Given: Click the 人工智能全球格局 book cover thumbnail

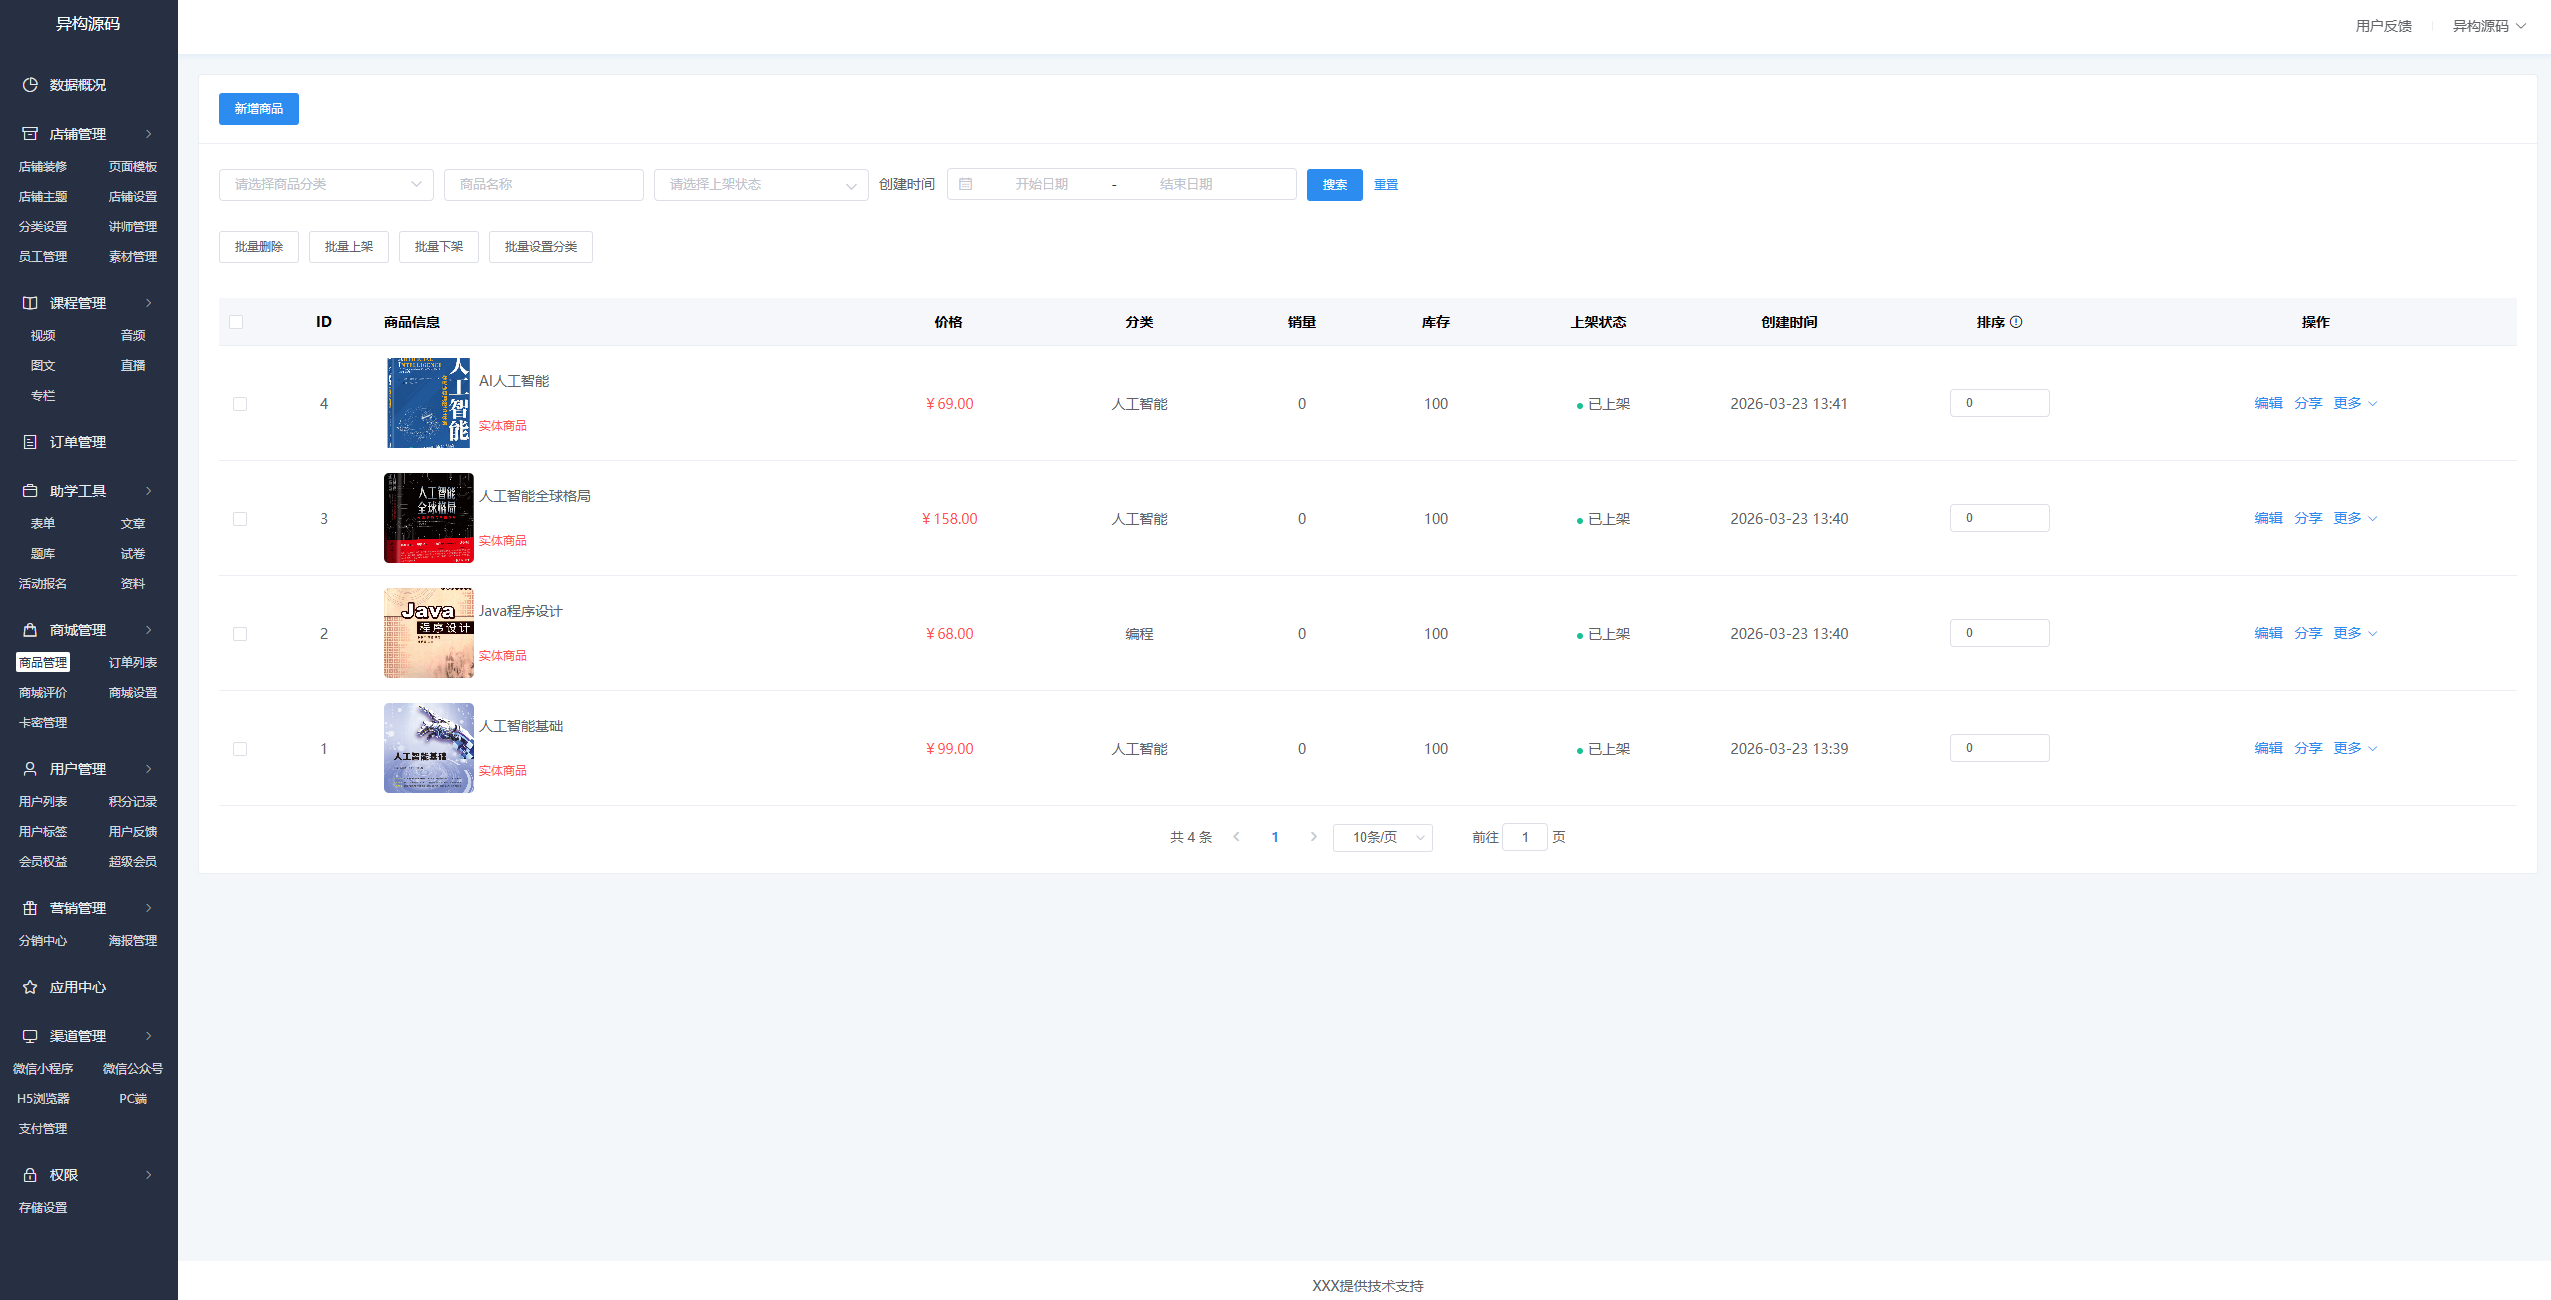Looking at the screenshot, I should tap(428, 518).
